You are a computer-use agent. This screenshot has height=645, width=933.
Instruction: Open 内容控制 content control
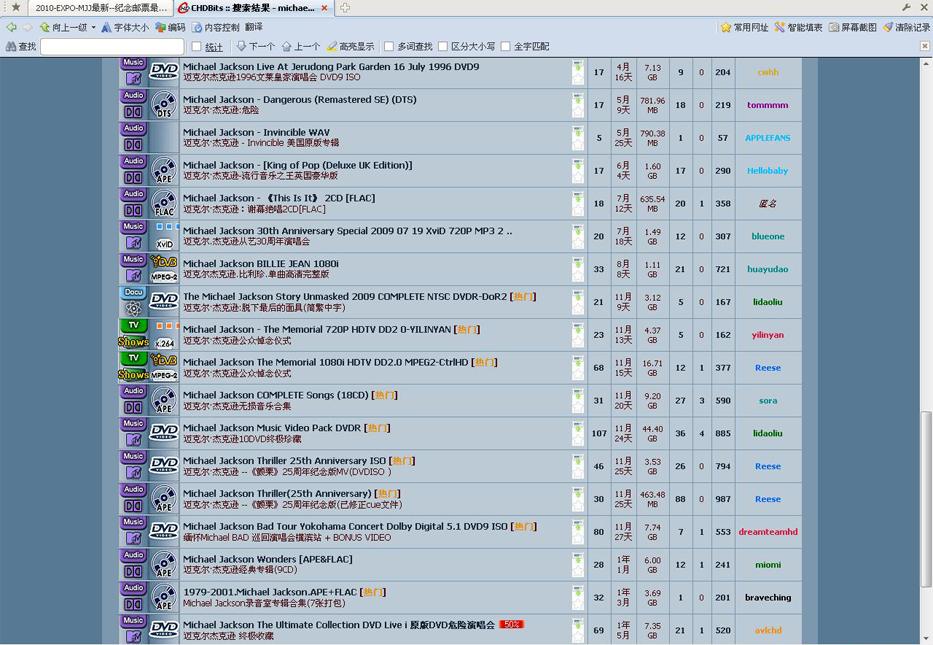point(215,27)
